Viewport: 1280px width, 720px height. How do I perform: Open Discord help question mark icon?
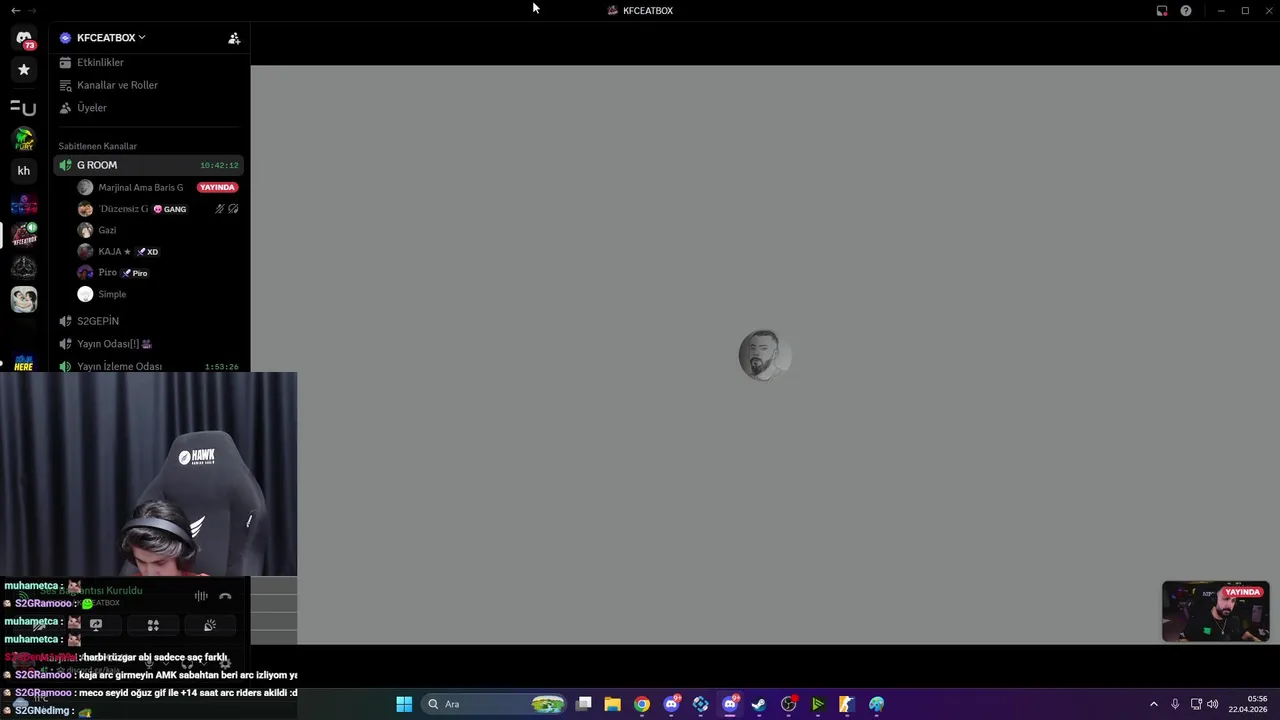[1186, 11]
